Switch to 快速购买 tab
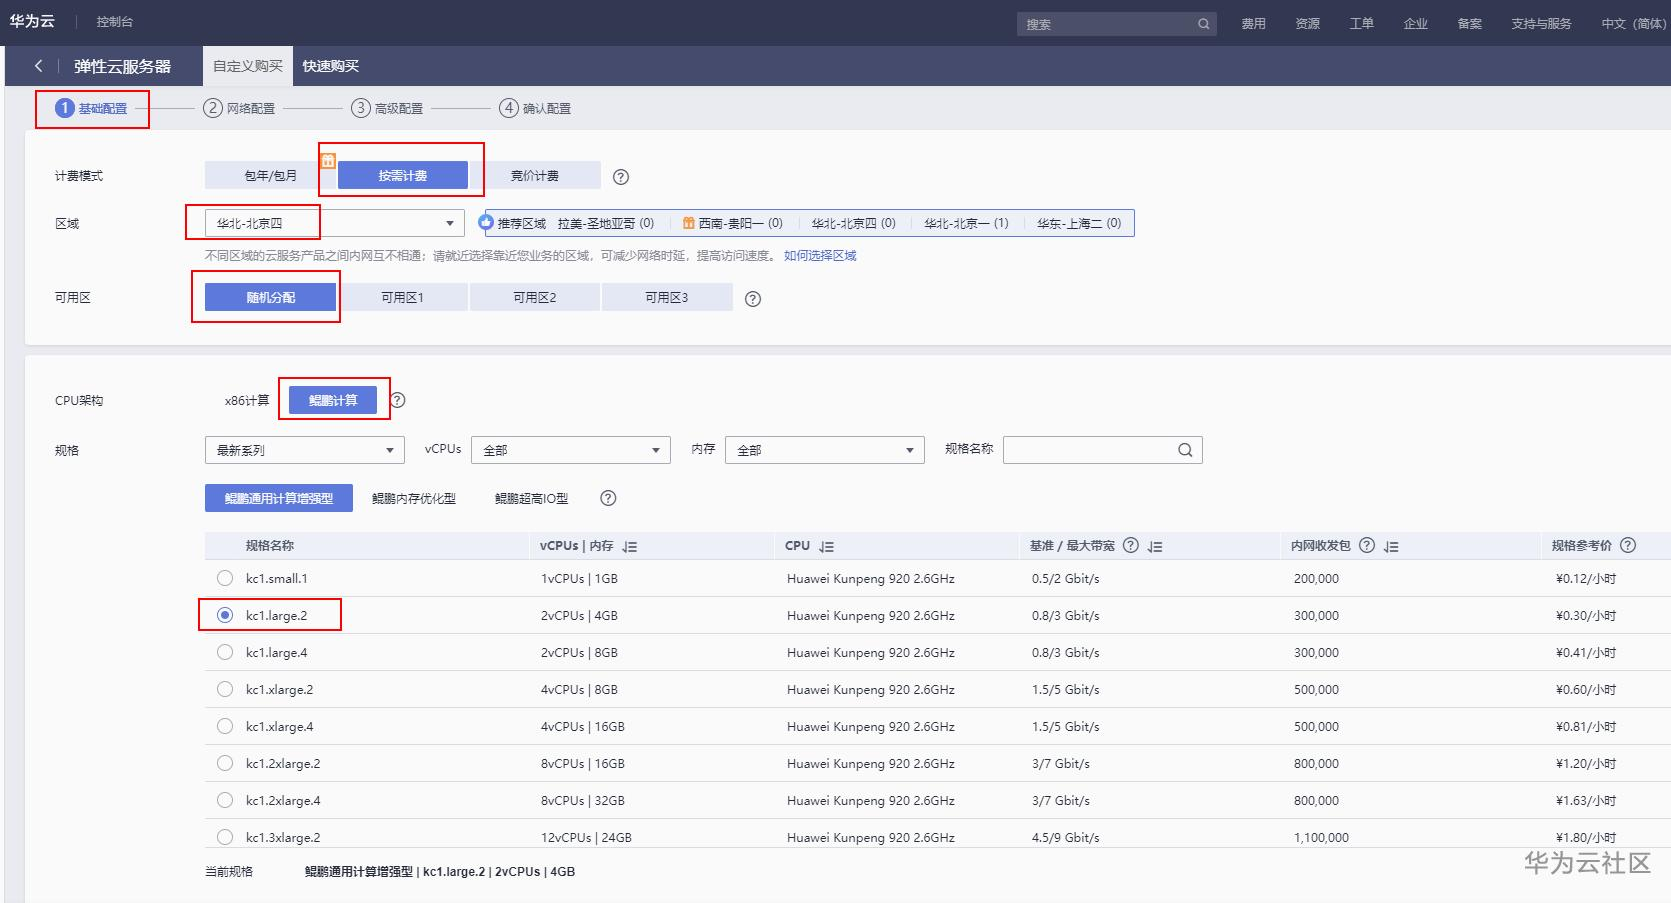The width and height of the screenshot is (1671, 903). (331, 66)
